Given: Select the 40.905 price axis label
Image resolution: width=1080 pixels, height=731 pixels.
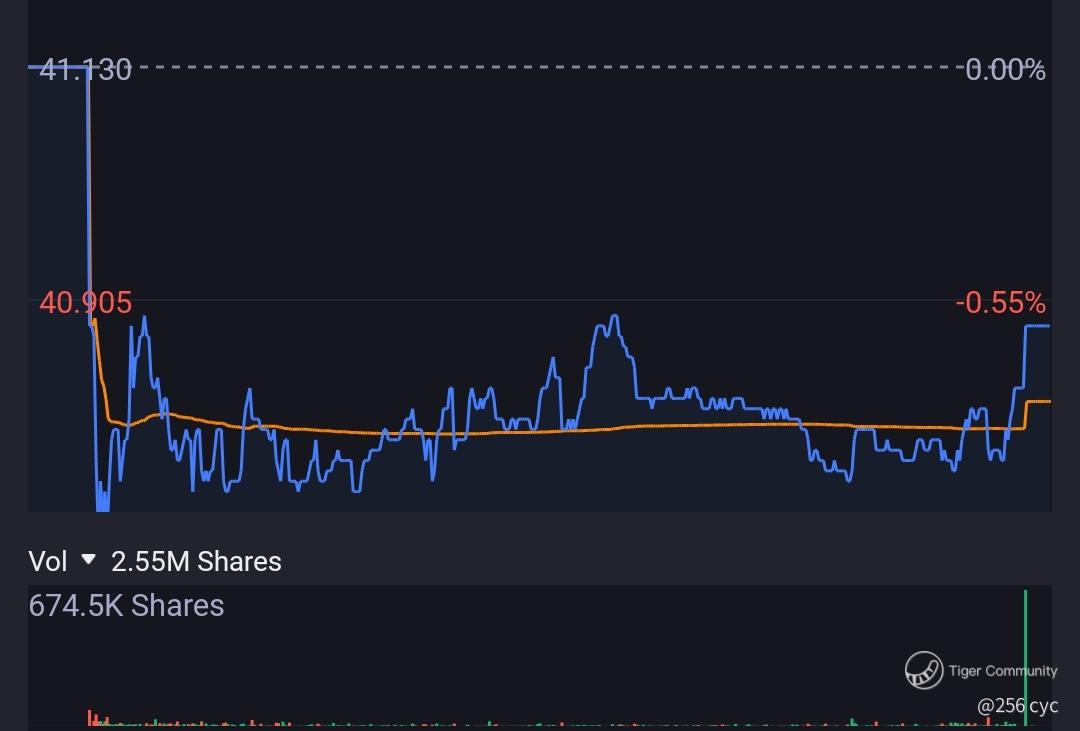Looking at the screenshot, I should tap(85, 303).
